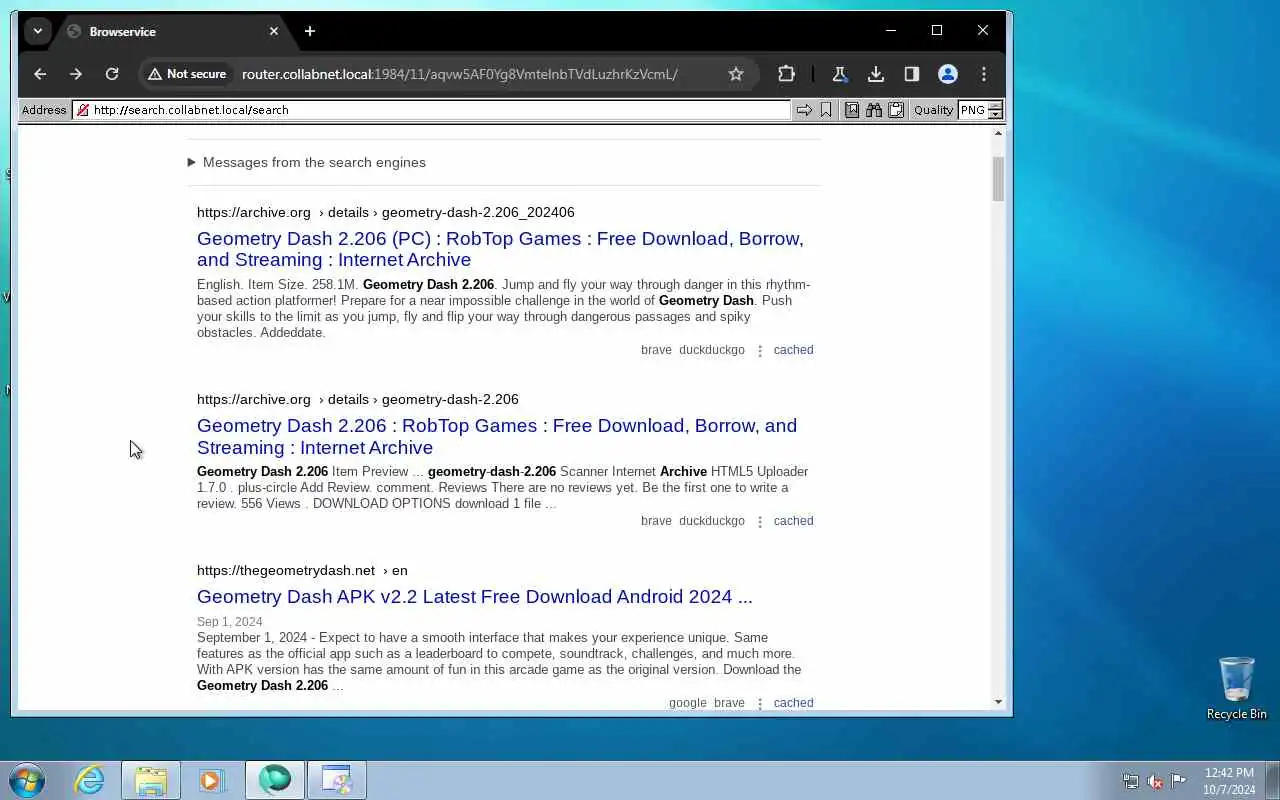1280x800 pixels.
Task: Click page scrollbar up arrow
Action: pos(998,133)
